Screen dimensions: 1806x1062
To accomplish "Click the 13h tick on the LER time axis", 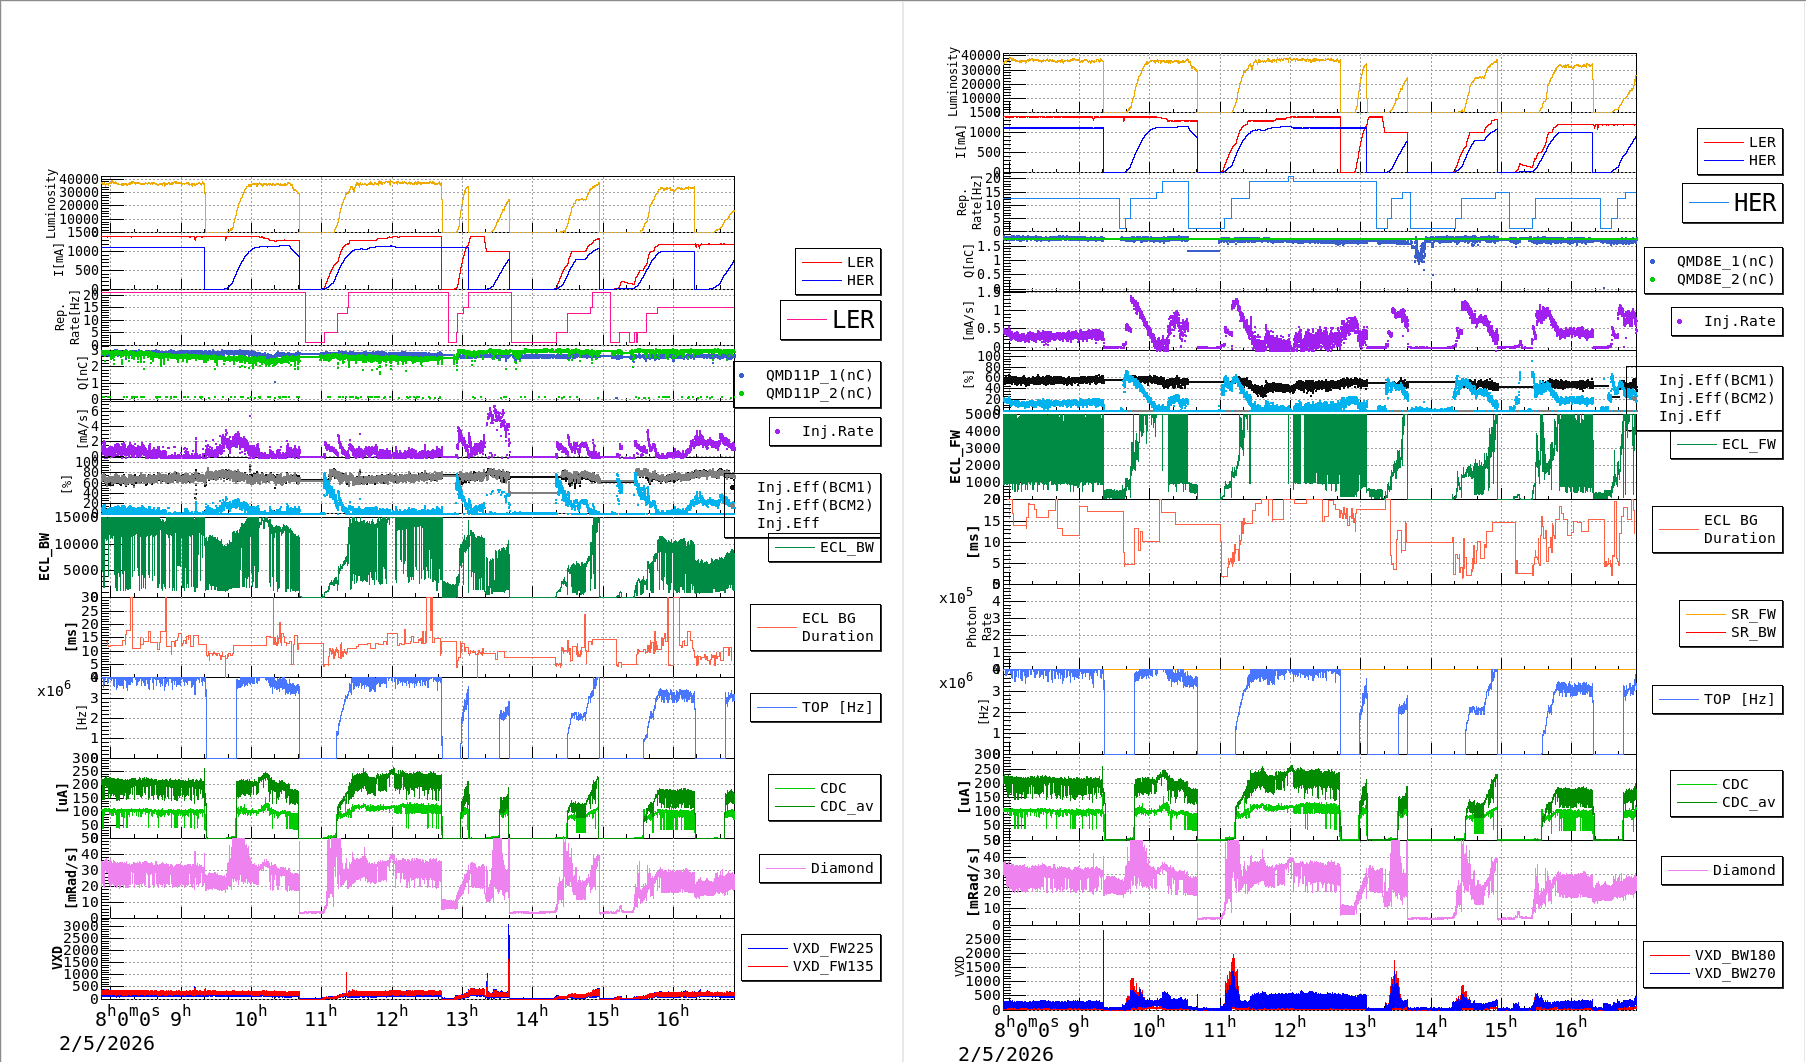I will tap(462, 1018).
